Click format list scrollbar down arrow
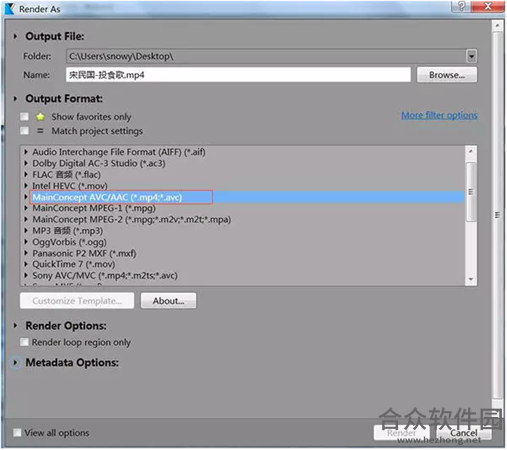Screen dimensions: 507x450 (471, 279)
